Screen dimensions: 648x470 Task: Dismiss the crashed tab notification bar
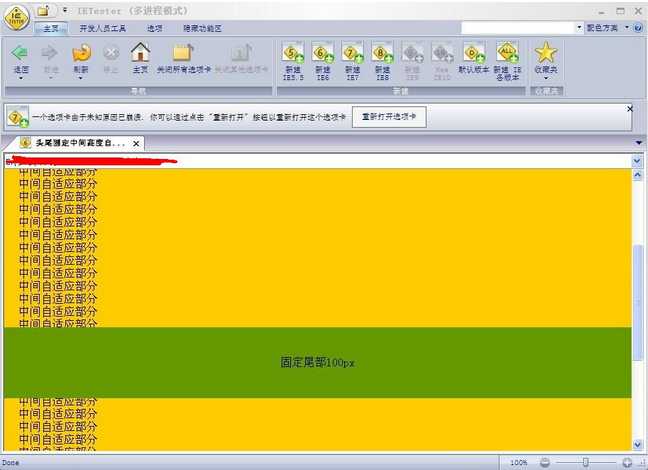tap(629, 109)
